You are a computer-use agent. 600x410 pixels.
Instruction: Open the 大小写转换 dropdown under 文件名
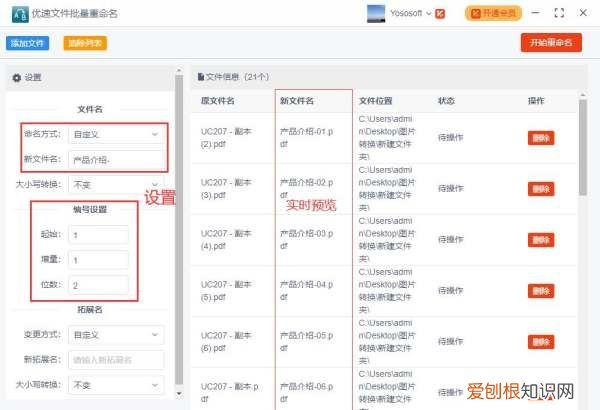coord(116,185)
